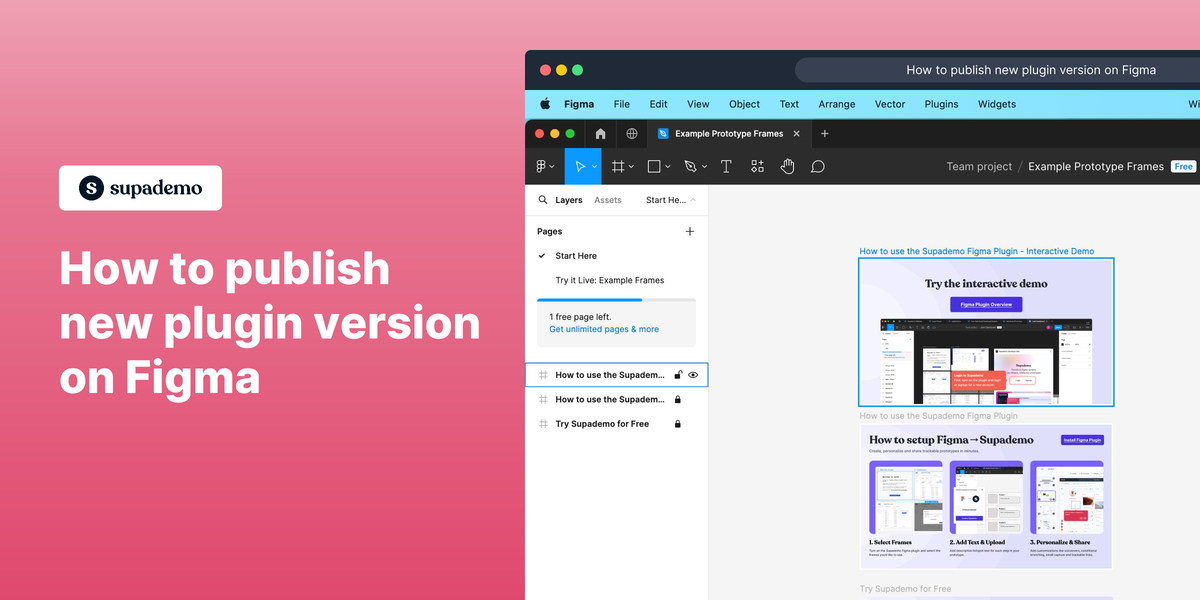This screenshot has height=600, width=1200.
Task: Open the Frame tool options chevron
Action: 632,167
